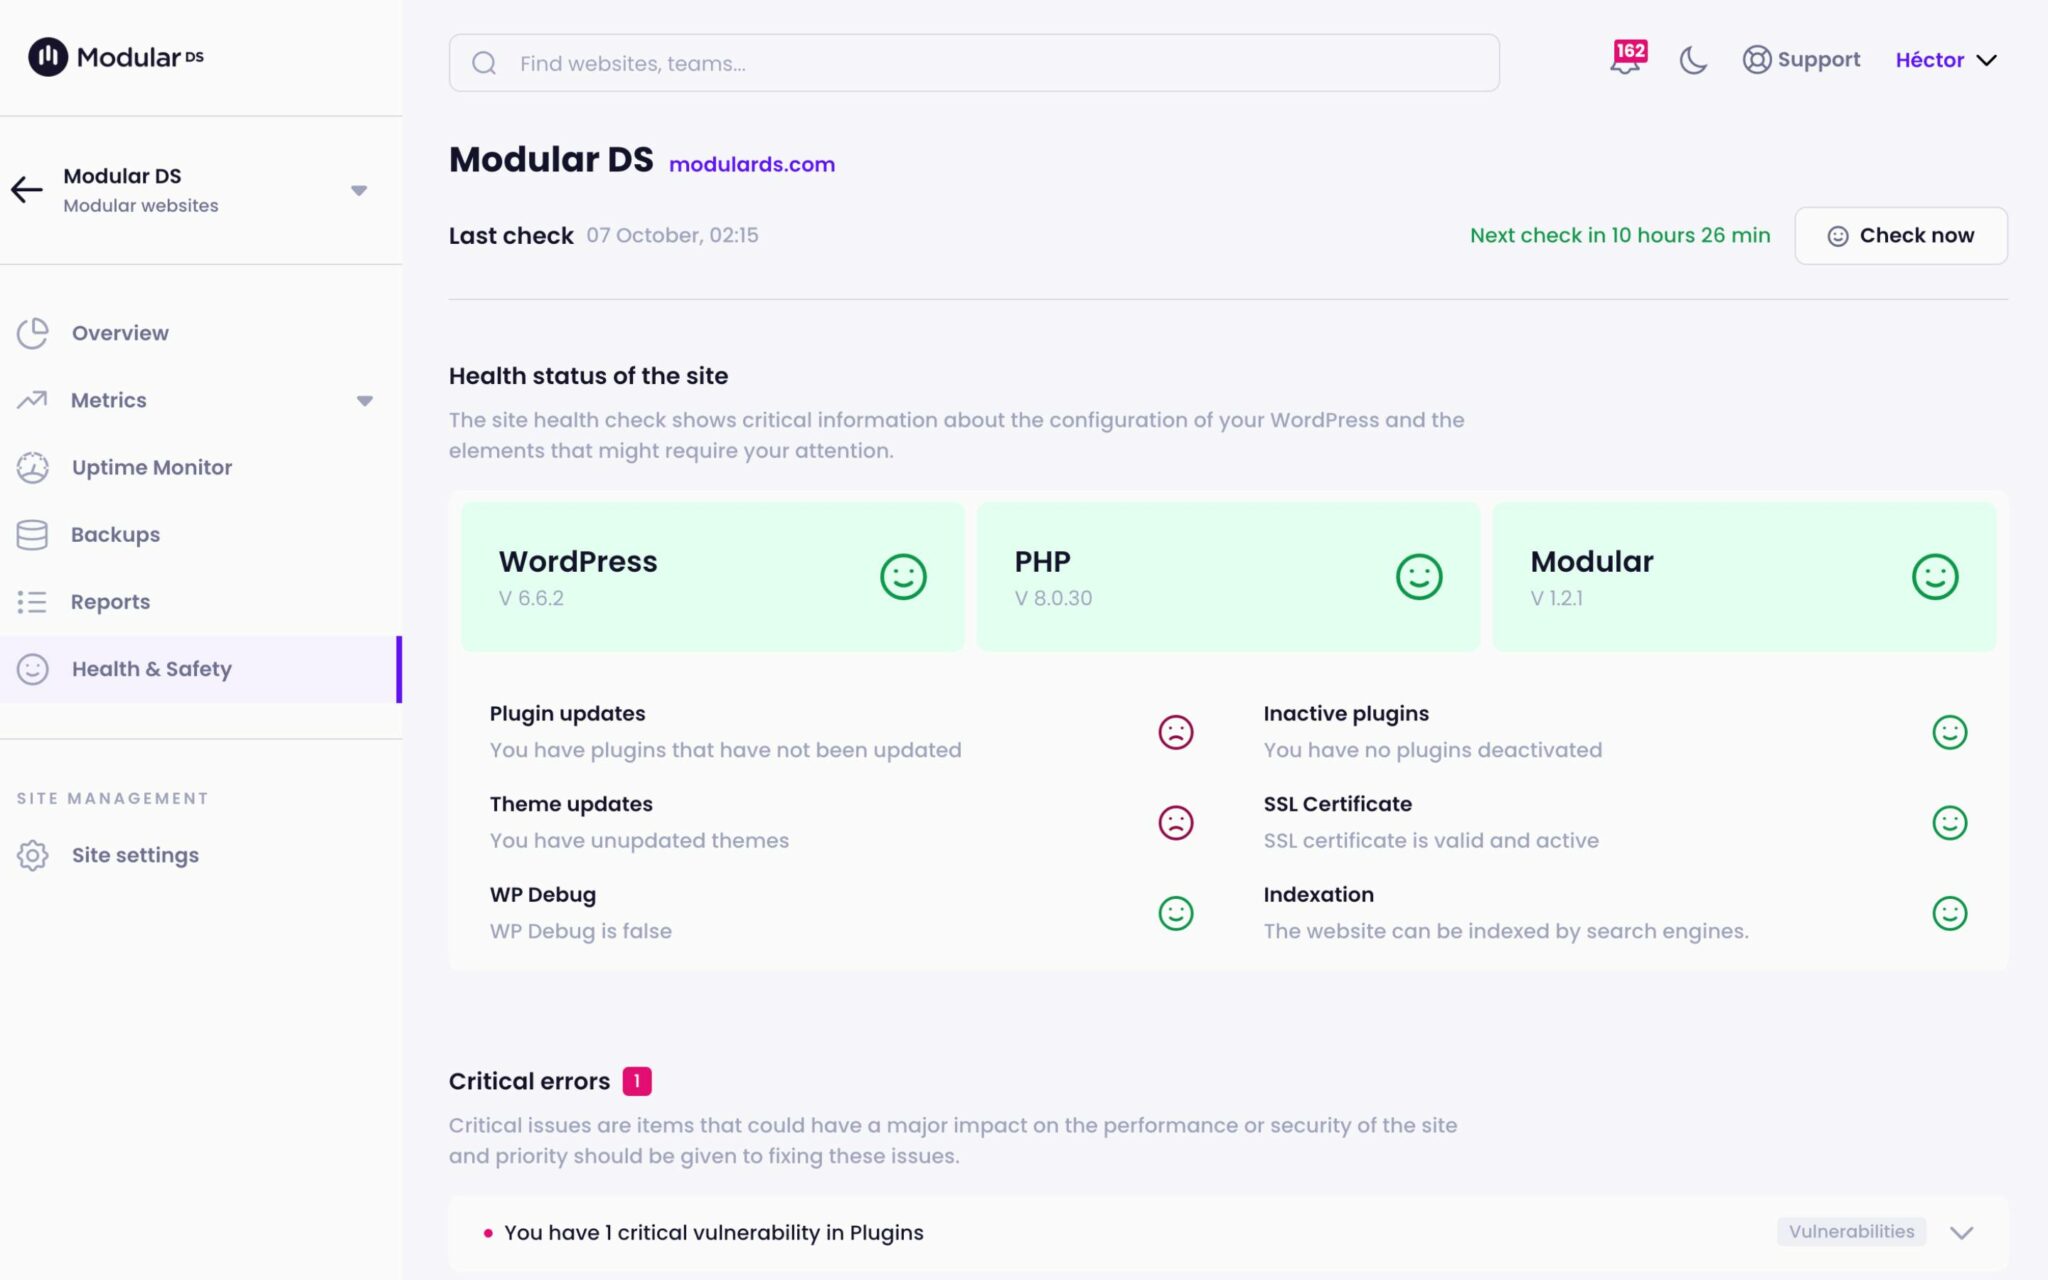Screen dimensions: 2048x1280
Task: Go back using the left arrow icon
Action: pos(27,189)
